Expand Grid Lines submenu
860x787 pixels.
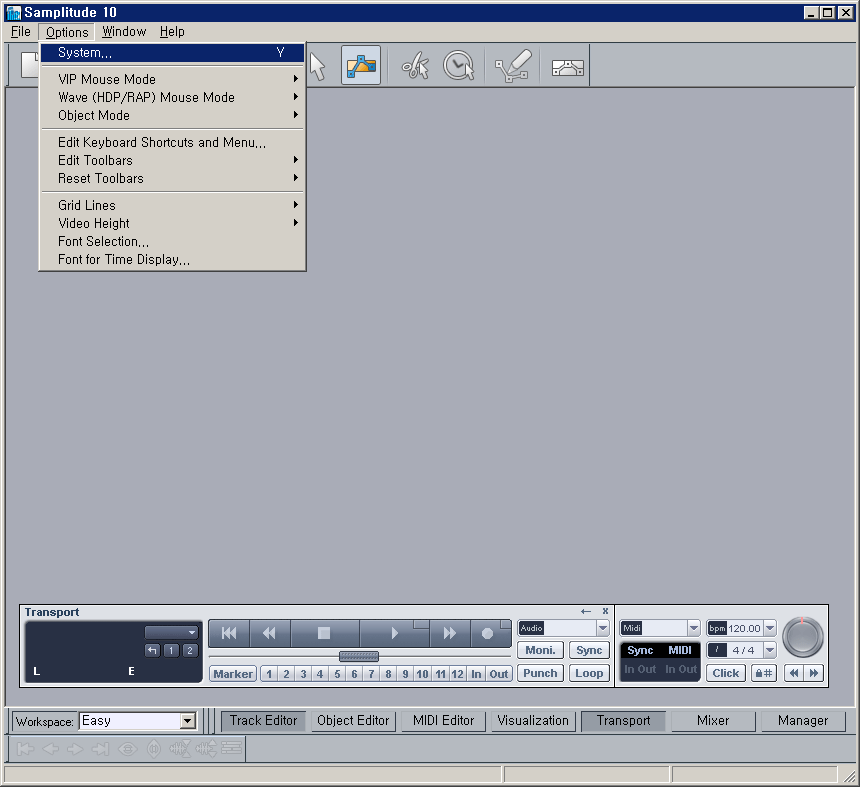173,206
